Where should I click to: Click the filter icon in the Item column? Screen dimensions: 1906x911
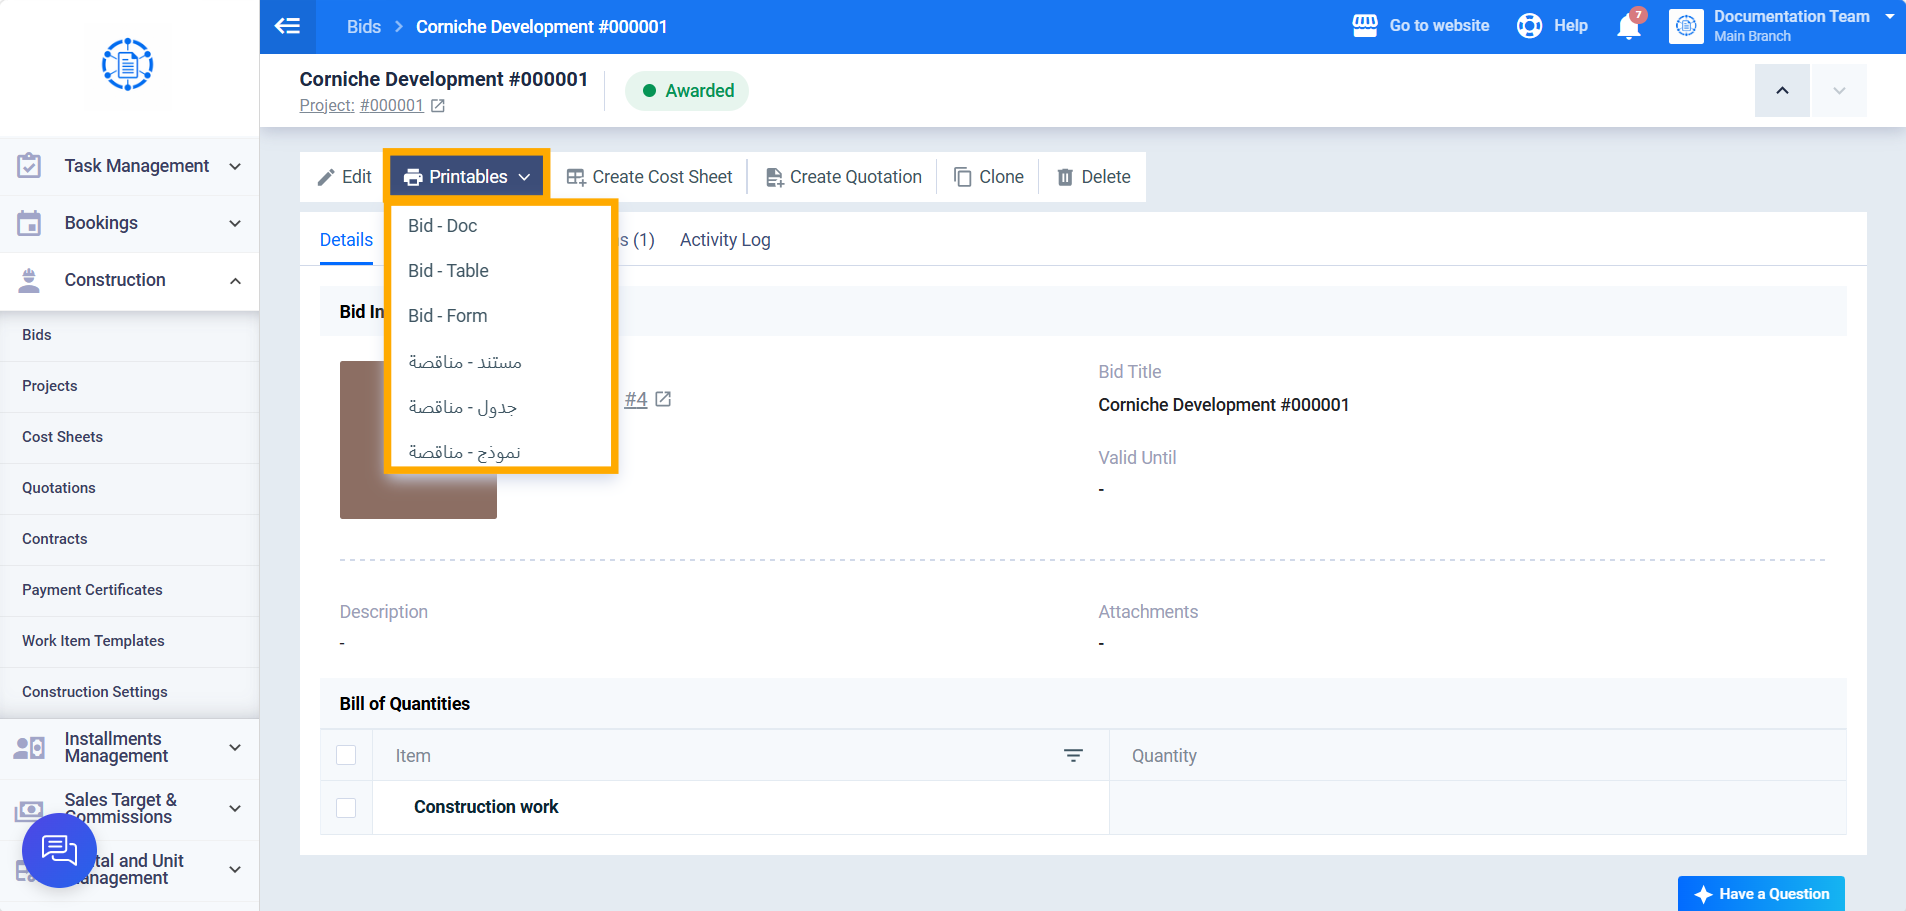1073,756
